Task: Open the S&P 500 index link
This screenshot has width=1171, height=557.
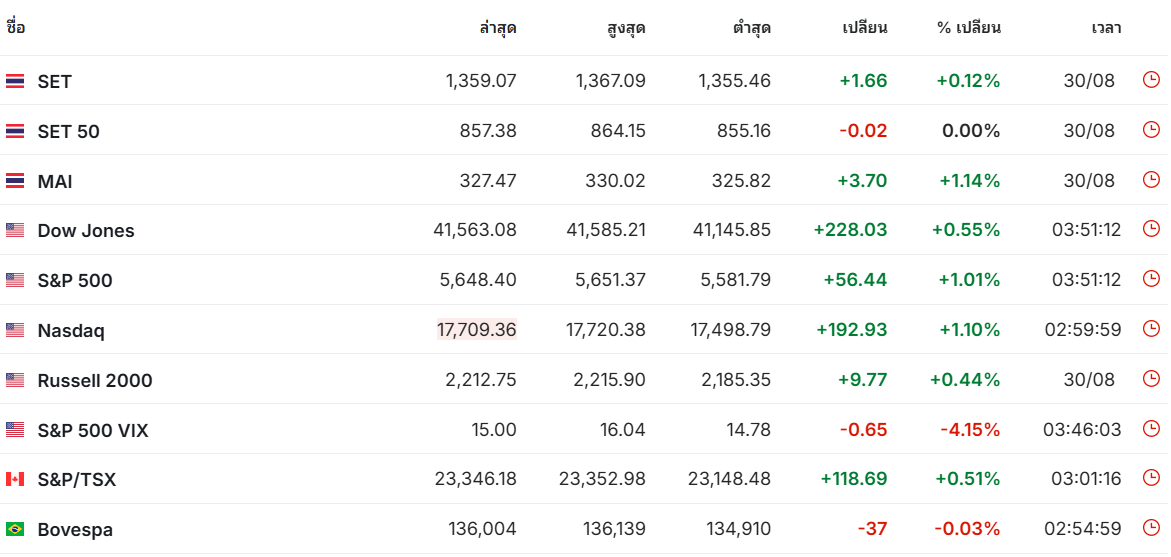Action: tap(75, 280)
